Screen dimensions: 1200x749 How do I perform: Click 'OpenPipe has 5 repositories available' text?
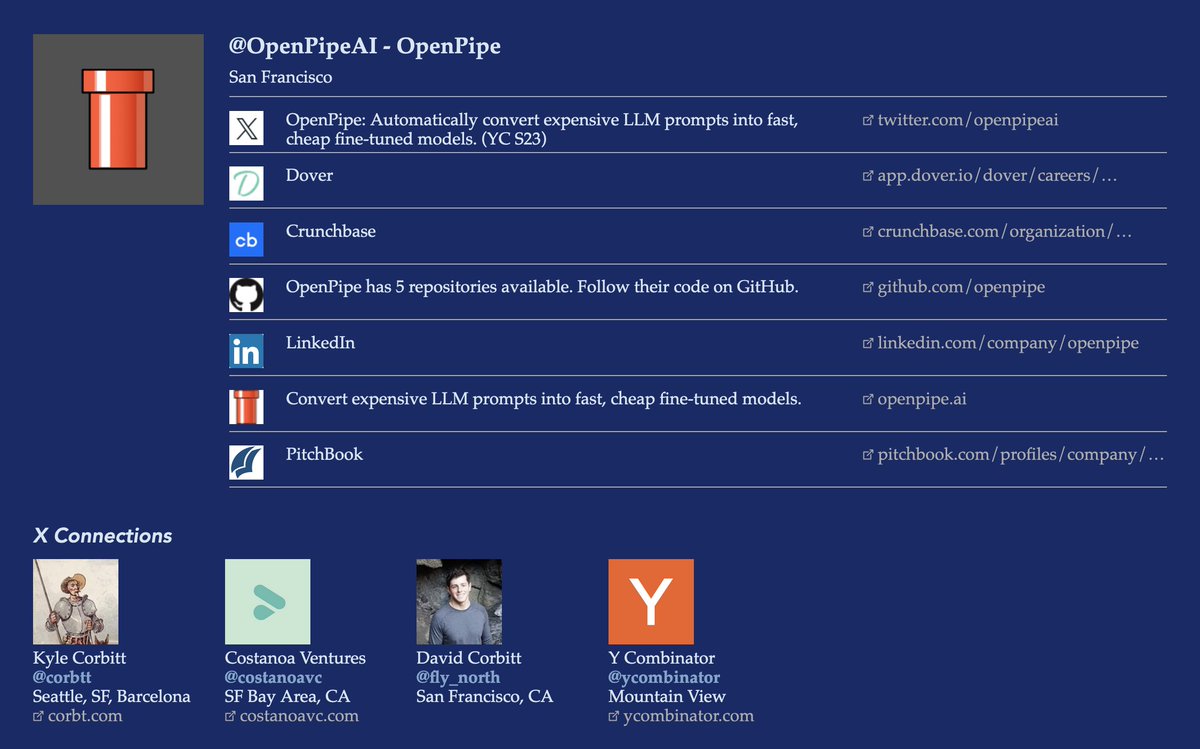click(542, 287)
